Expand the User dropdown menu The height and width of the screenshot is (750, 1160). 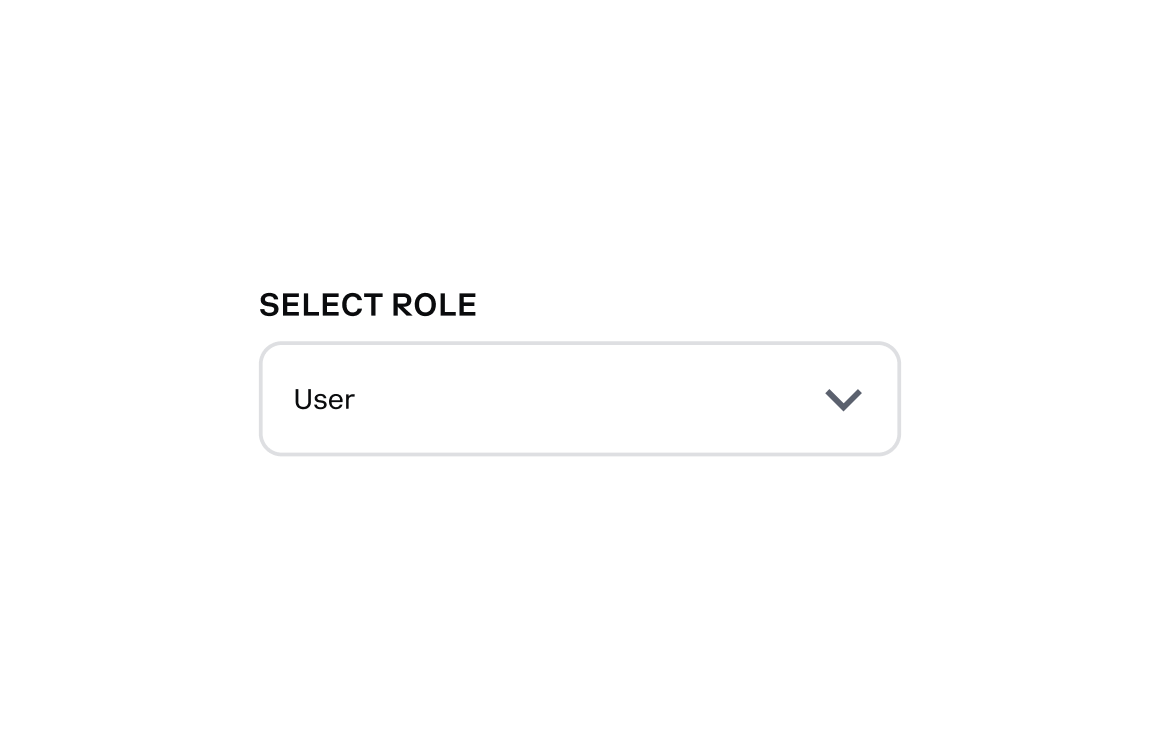(579, 399)
